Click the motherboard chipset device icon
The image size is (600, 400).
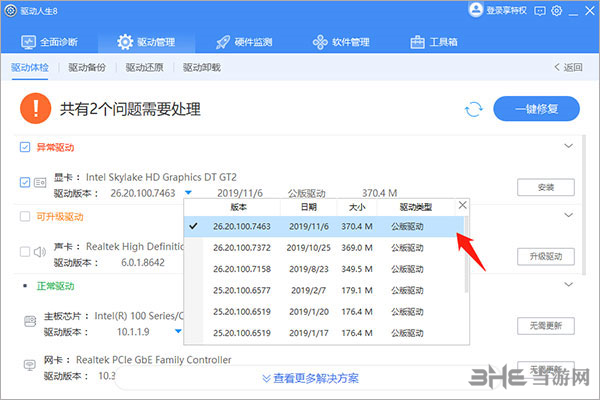coord(30,321)
